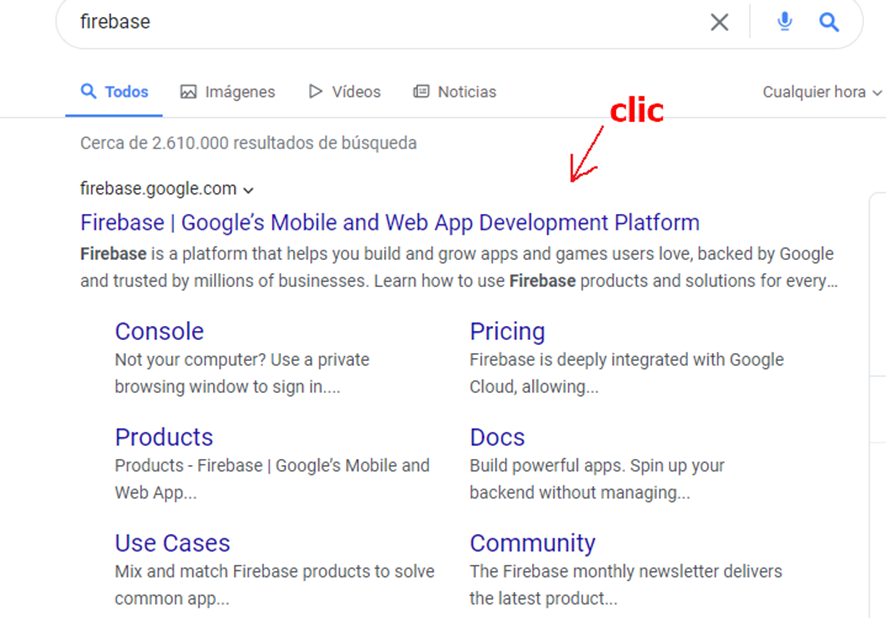Click 'Cerca de 2.610.000 resultados de búsqueda' text
The image size is (886, 618).
pos(249,143)
